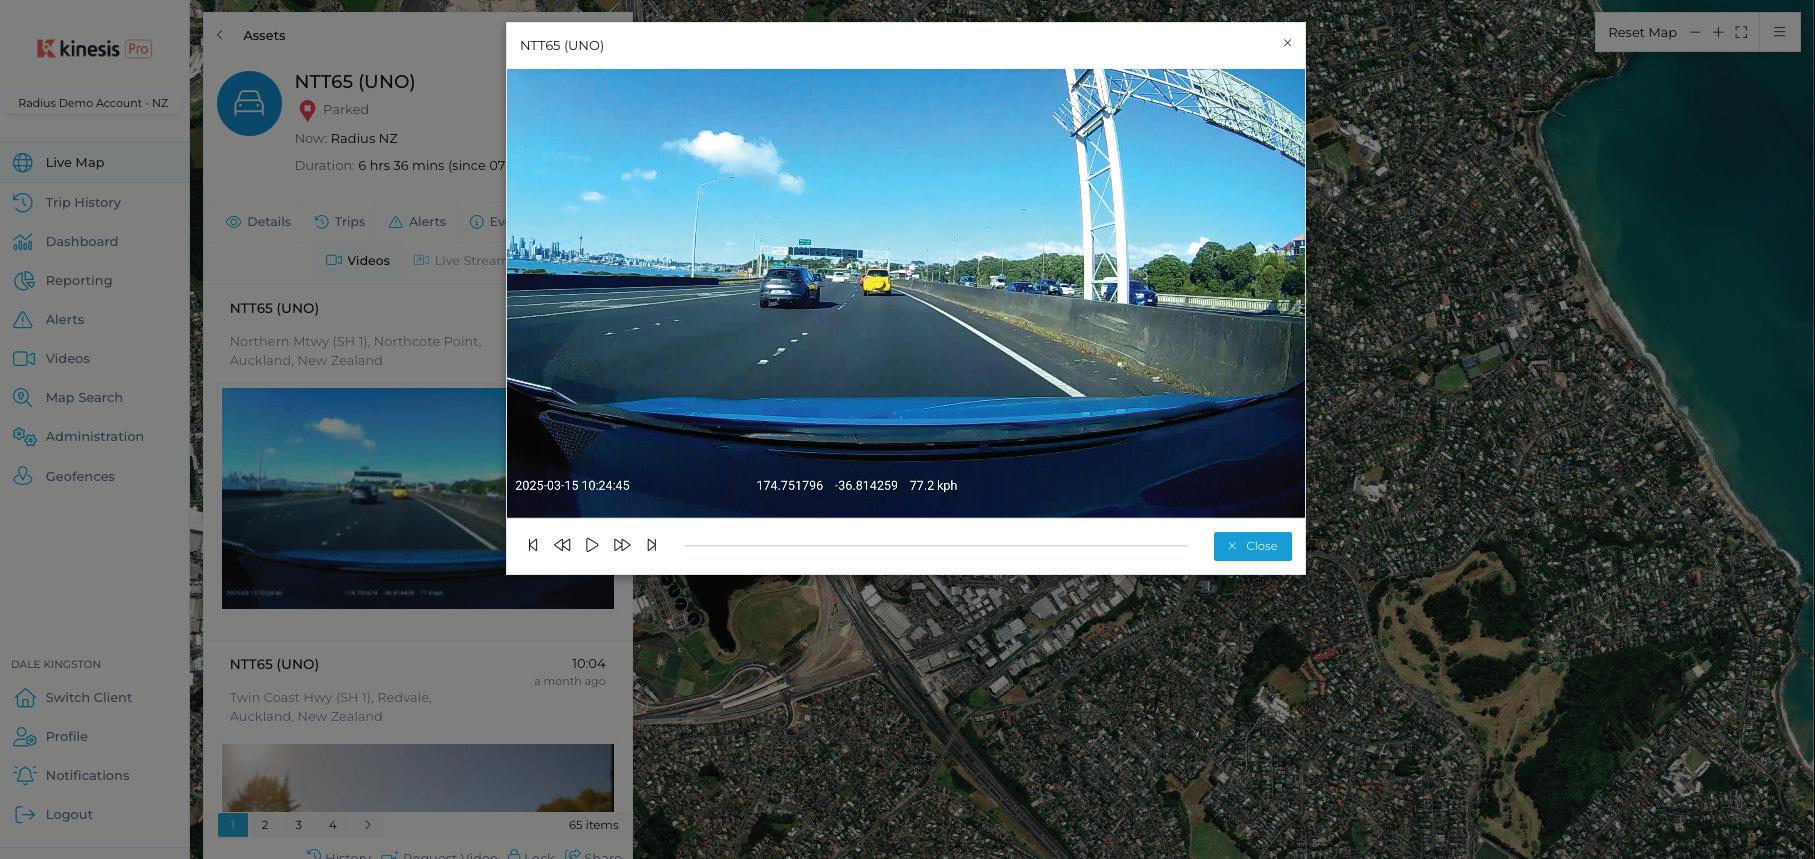Click the "DALE KINGSTON" user name

click(x=56, y=664)
